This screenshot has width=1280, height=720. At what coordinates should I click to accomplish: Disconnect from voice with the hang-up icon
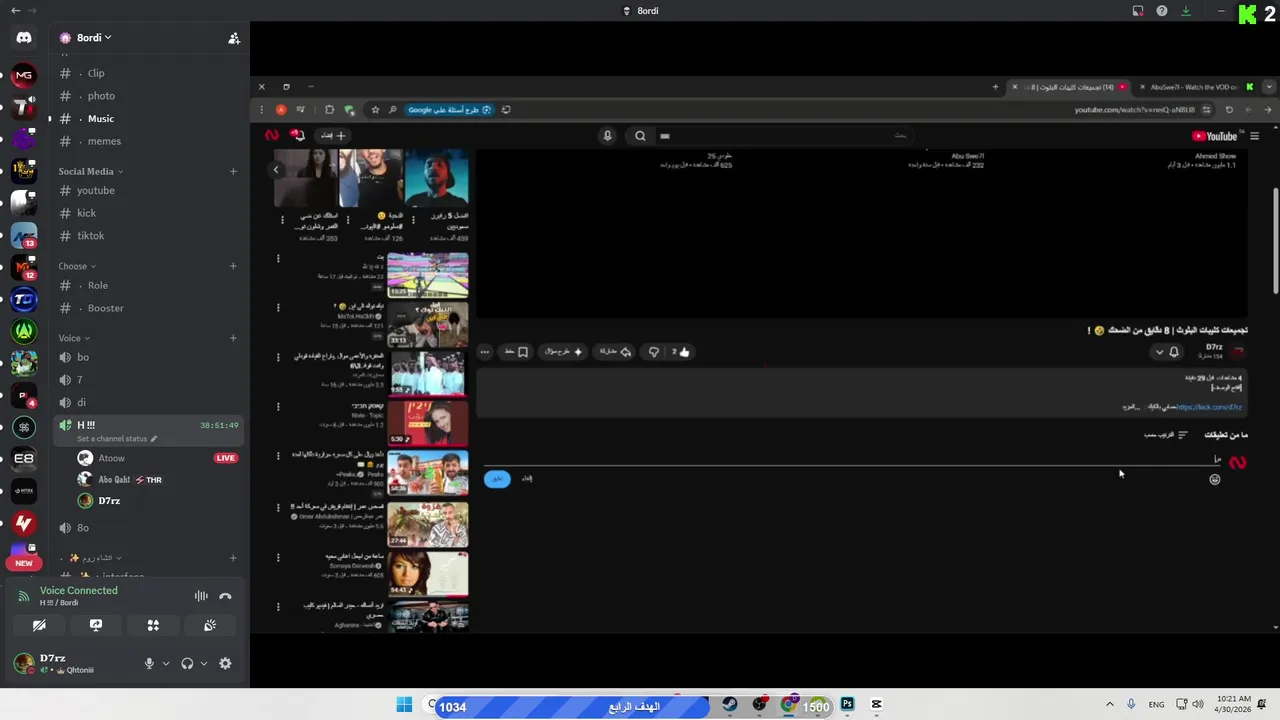[x=225, y=596]
